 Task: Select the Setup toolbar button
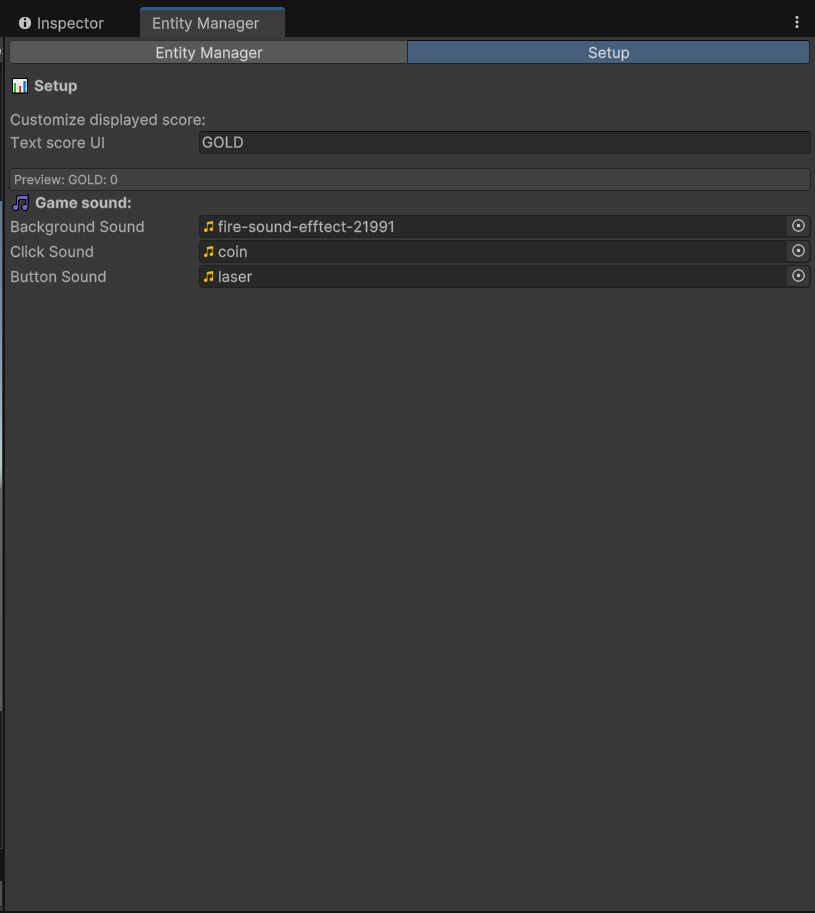click(x=608, y=53)
